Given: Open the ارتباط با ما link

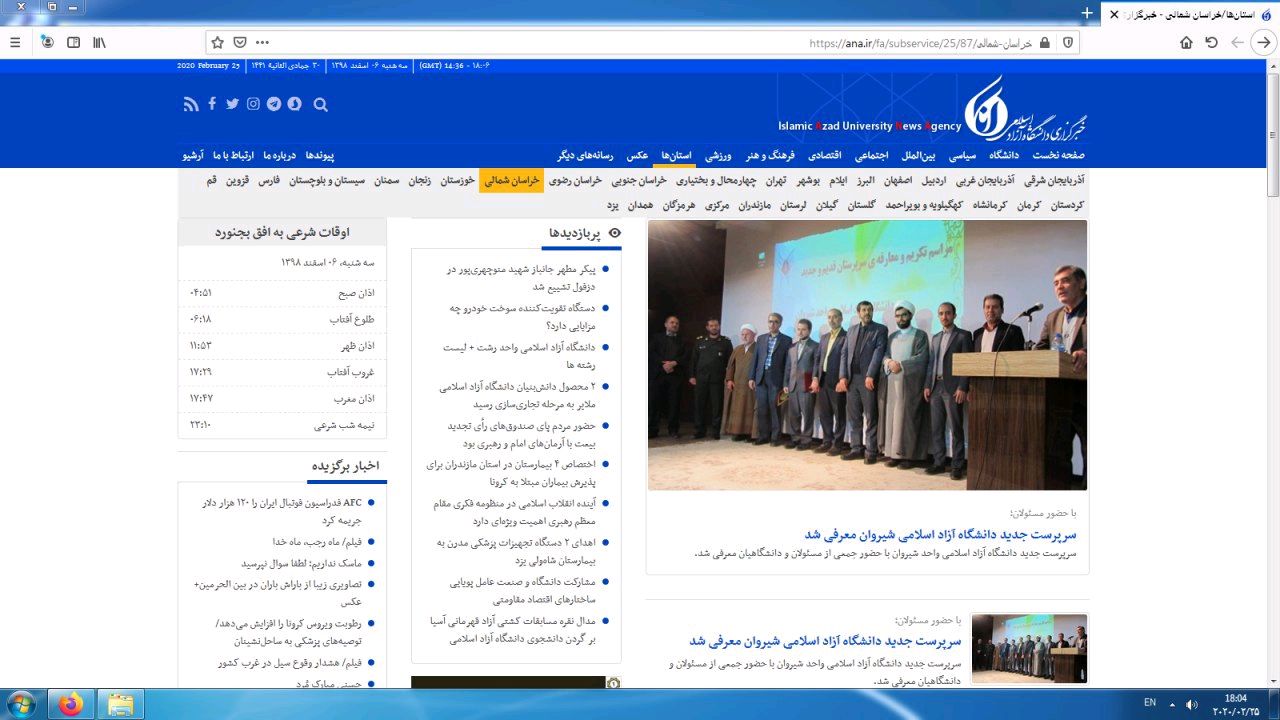Looking at the screenshot, I should [234, 155].
